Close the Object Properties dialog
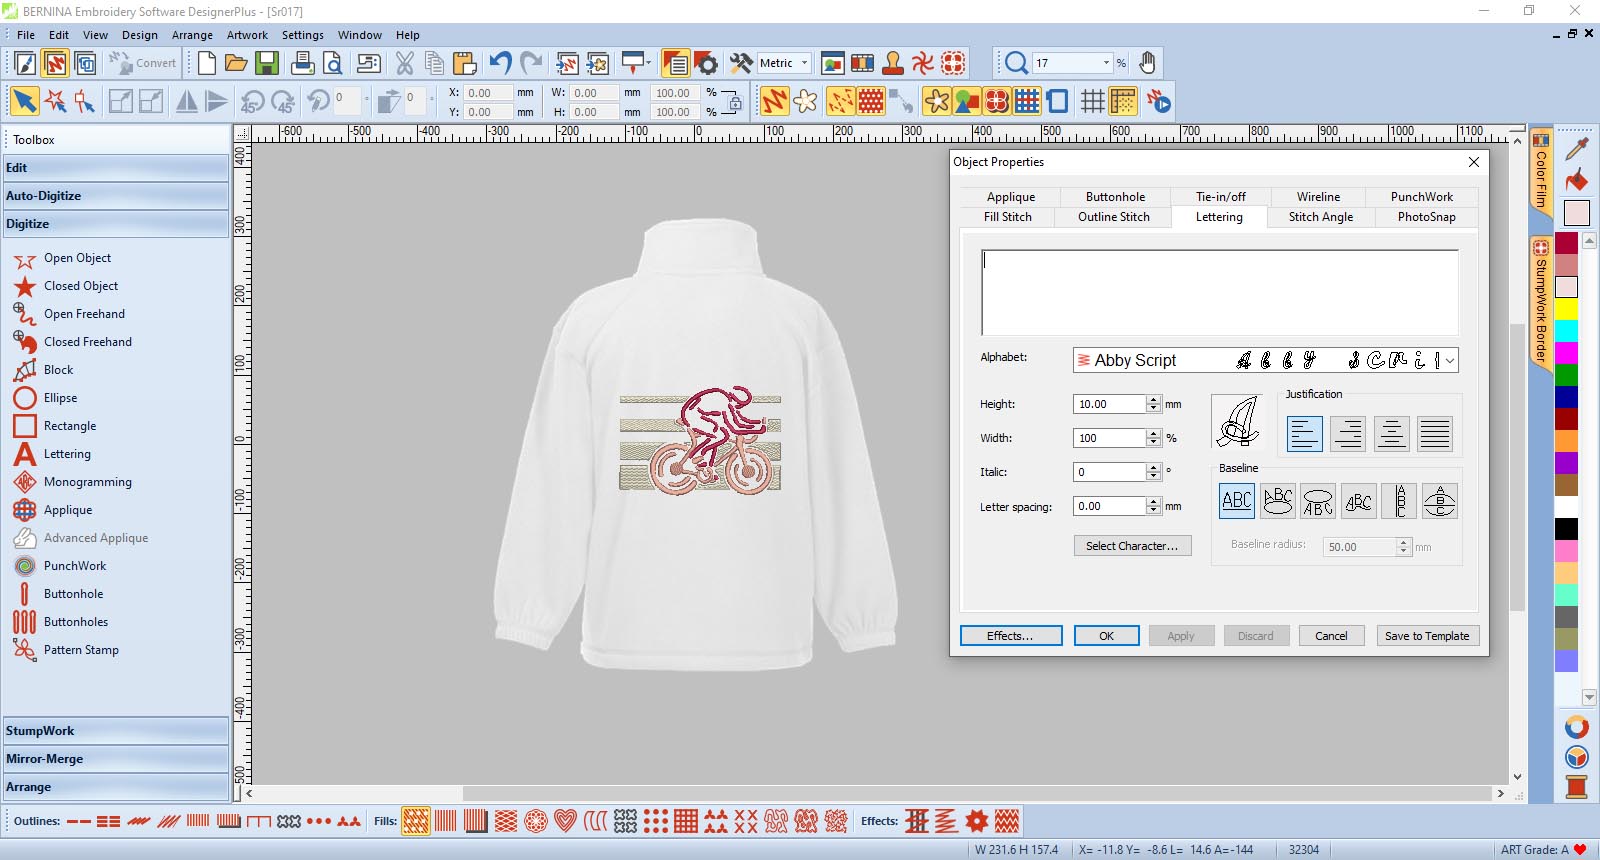 click(x=1473, y=162)
